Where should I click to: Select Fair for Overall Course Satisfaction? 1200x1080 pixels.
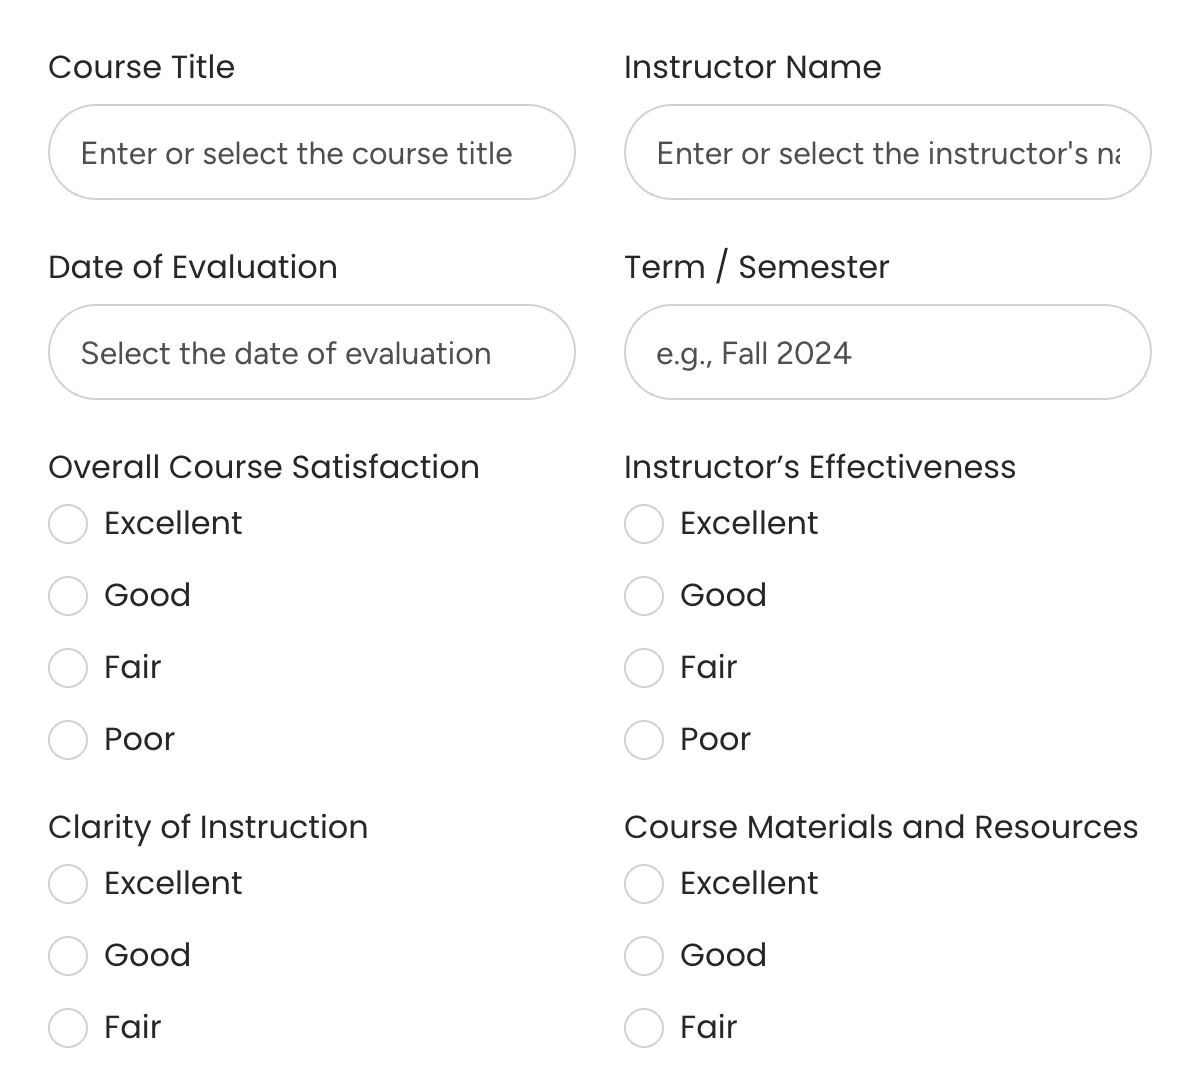tap(67, 667)
